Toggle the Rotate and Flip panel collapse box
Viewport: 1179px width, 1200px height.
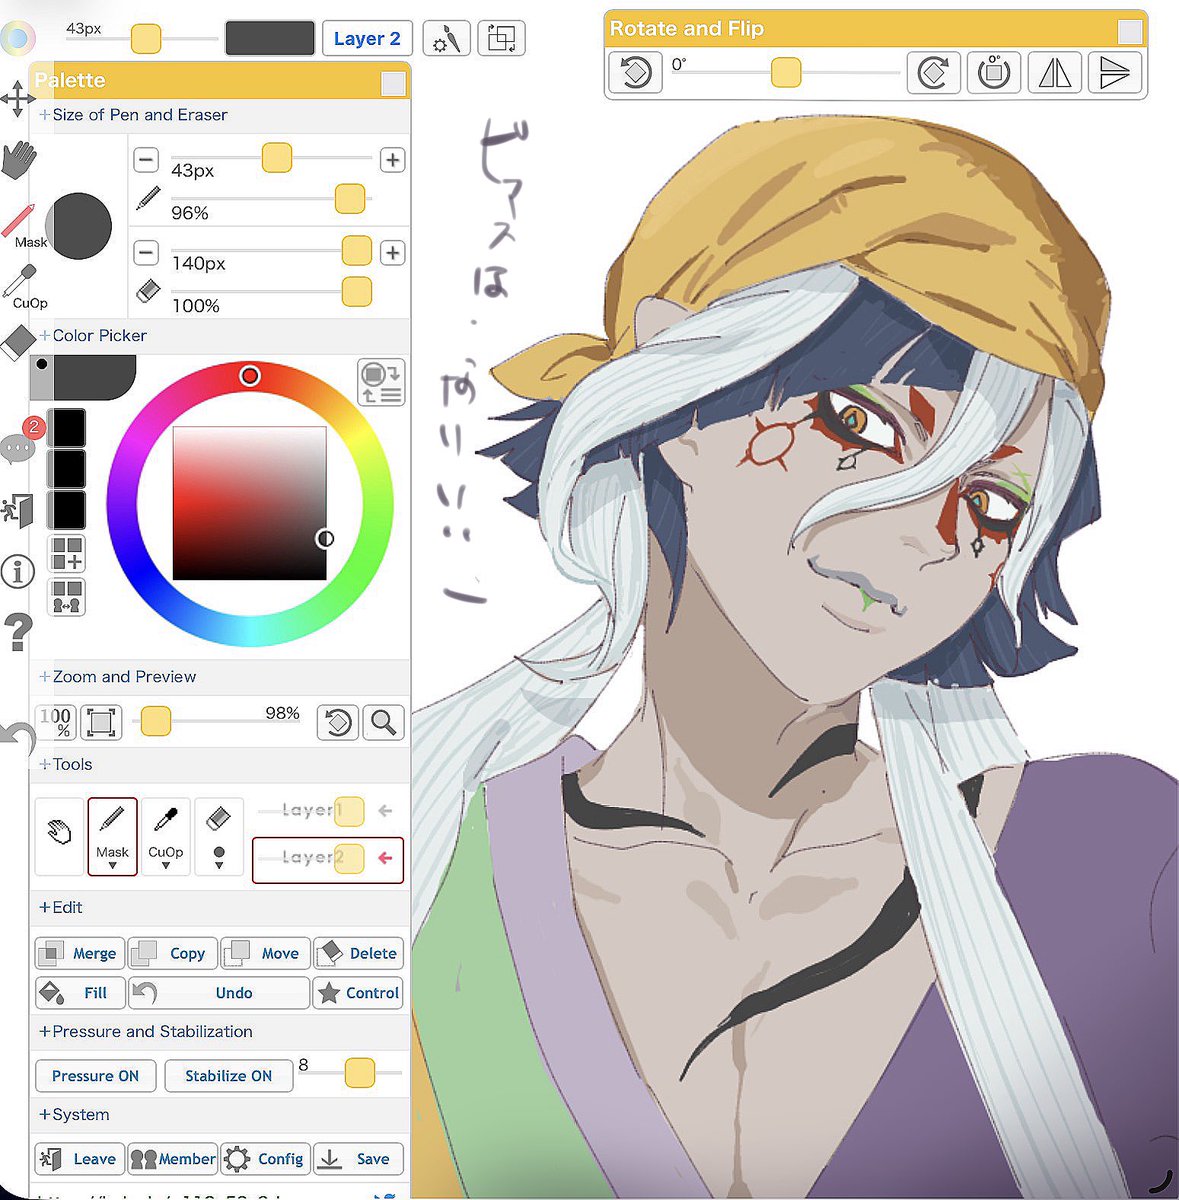pos(1130,31)
